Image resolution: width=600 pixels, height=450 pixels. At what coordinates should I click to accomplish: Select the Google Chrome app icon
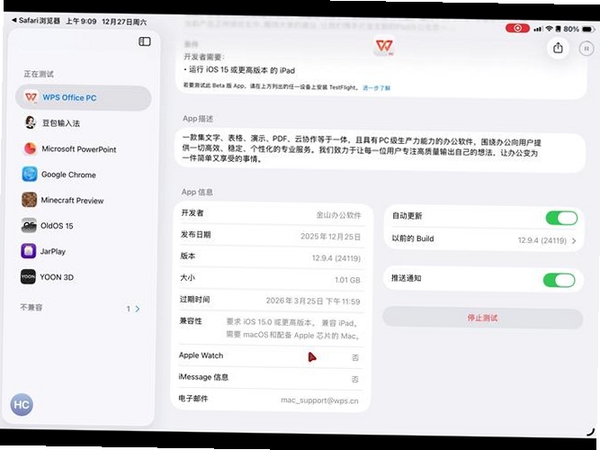(x=29, y=174)
